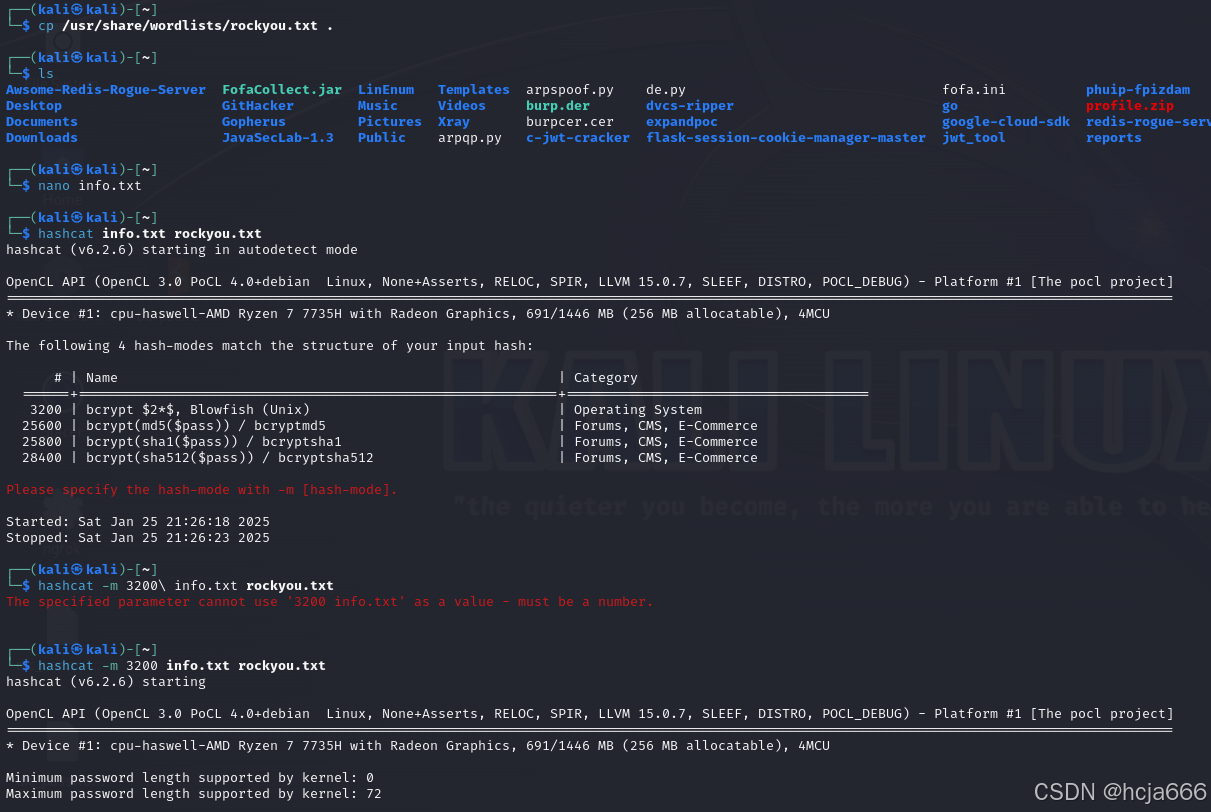Select the 'nano info.txt' command
The image size is (1211, 812).
(90, 186)
